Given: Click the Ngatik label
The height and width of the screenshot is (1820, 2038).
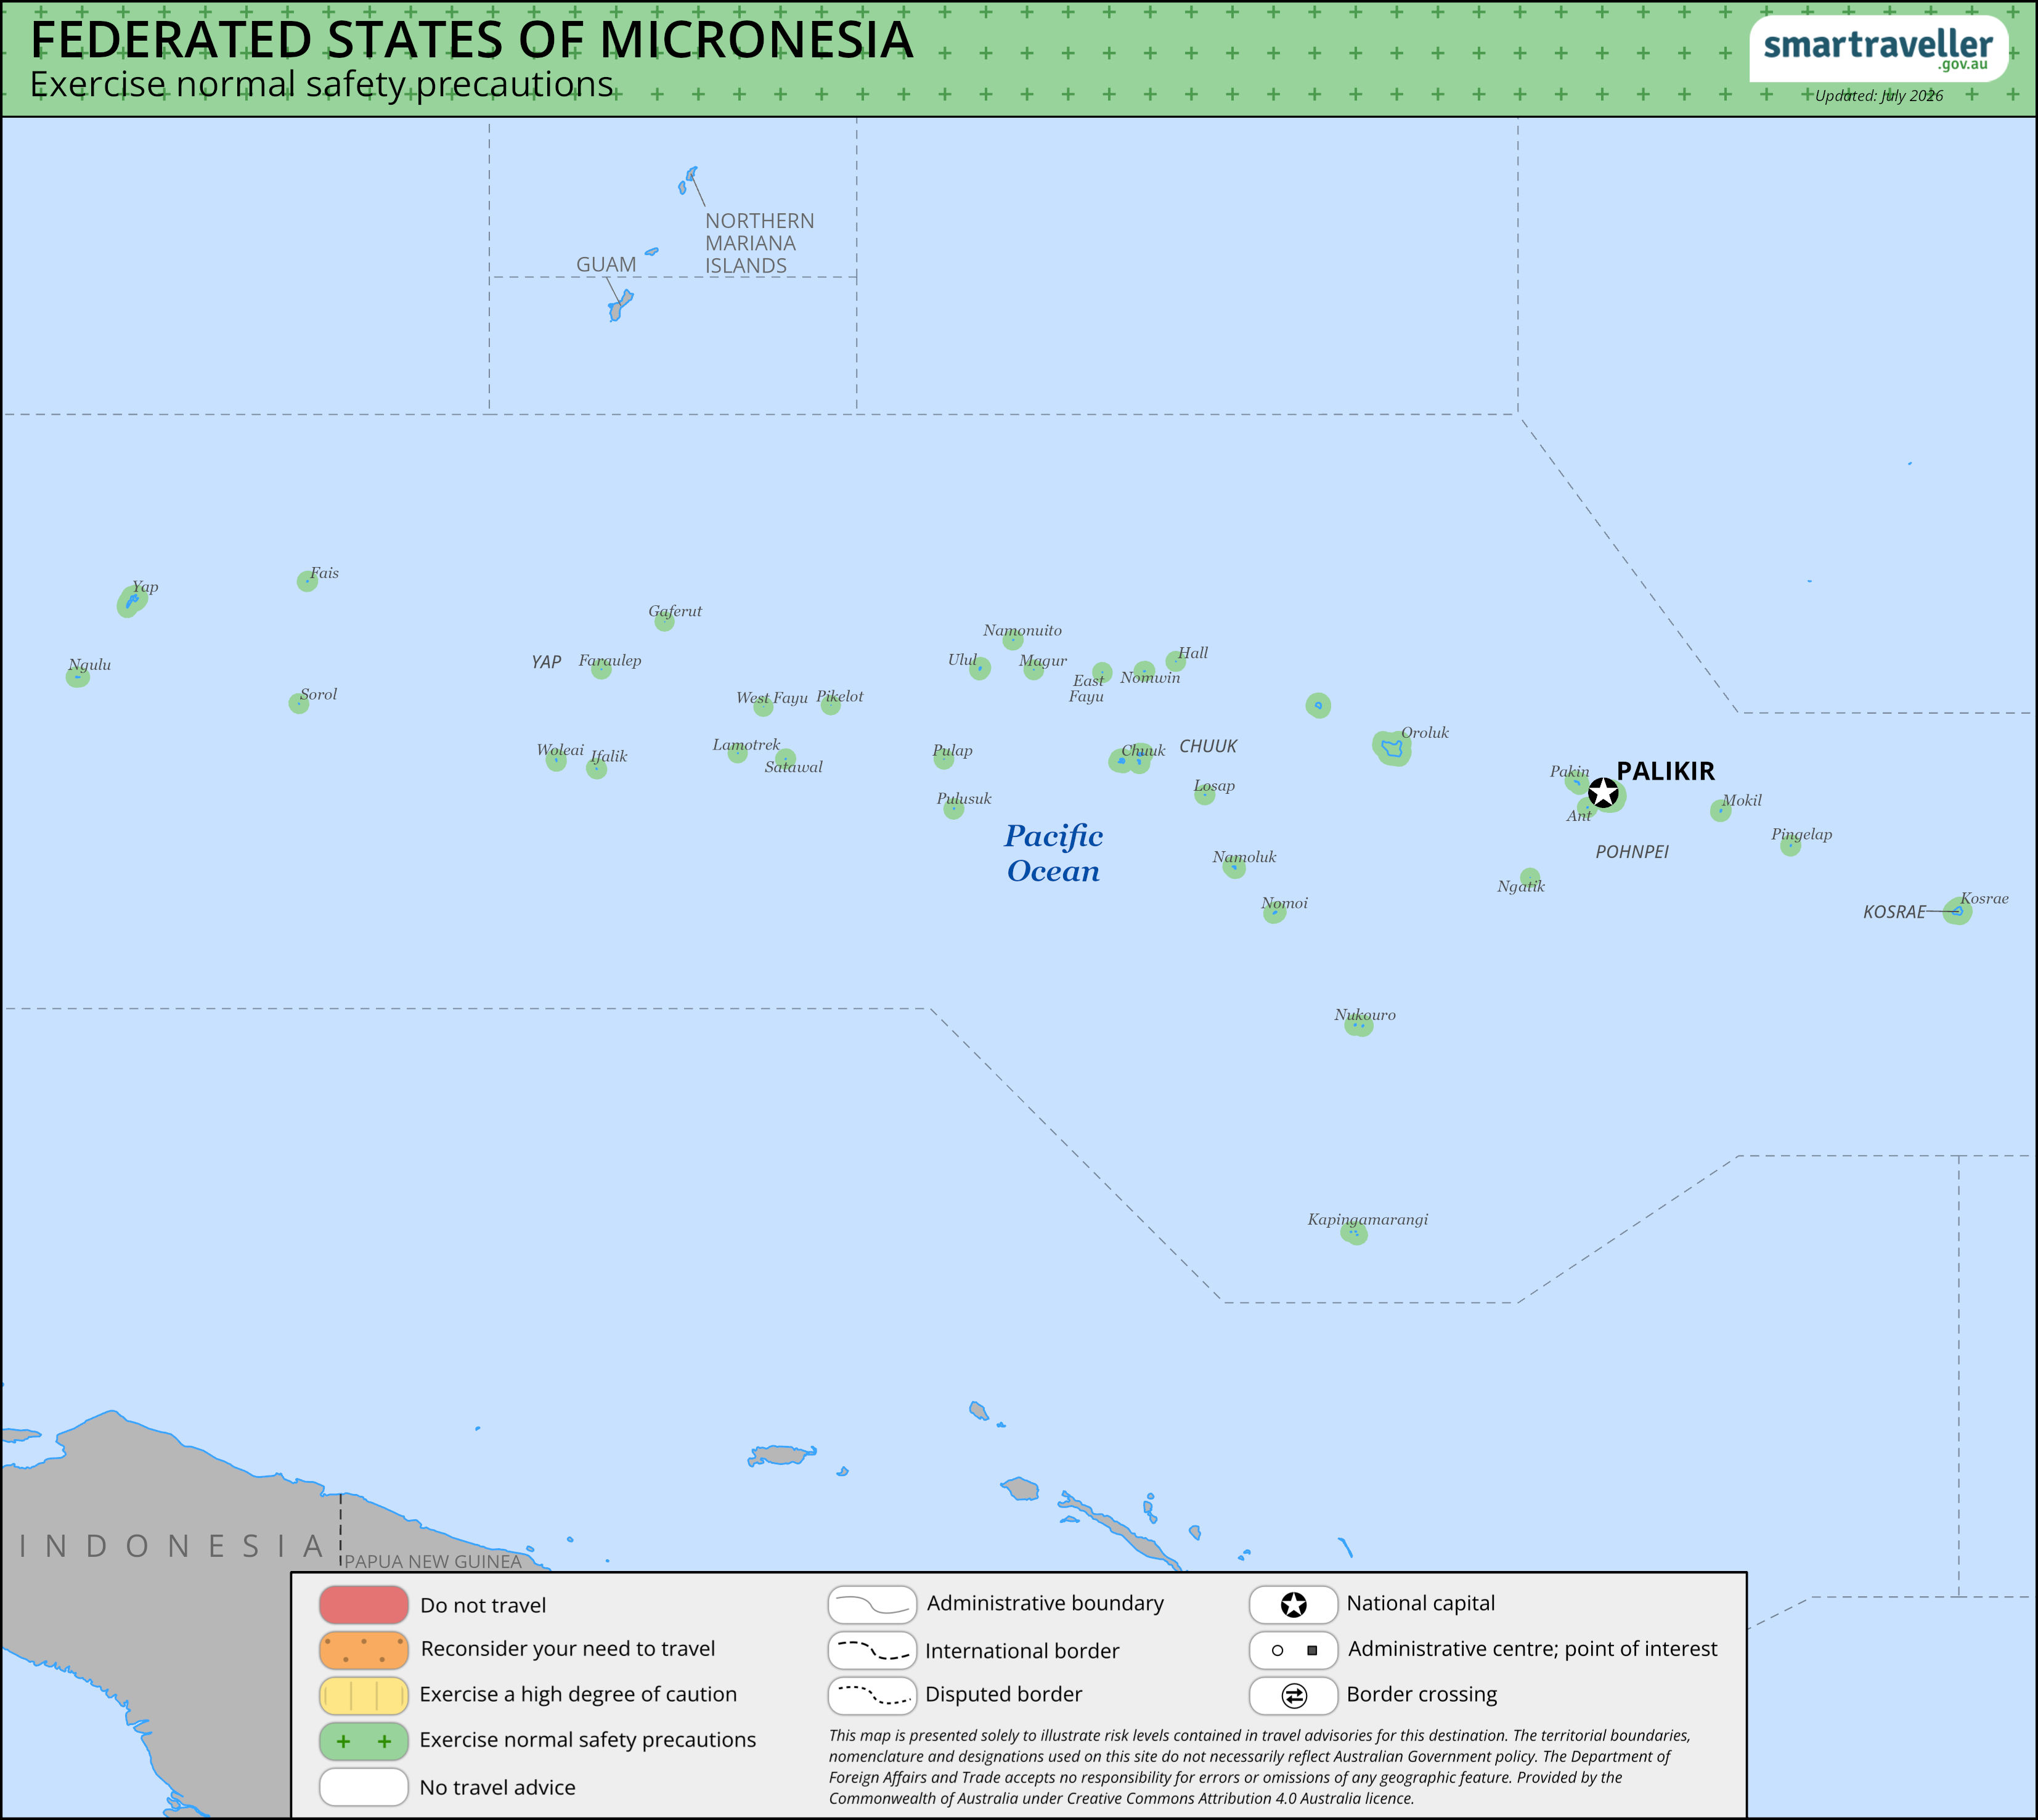Looking at the screenshot, I should tap(1521, 887).
